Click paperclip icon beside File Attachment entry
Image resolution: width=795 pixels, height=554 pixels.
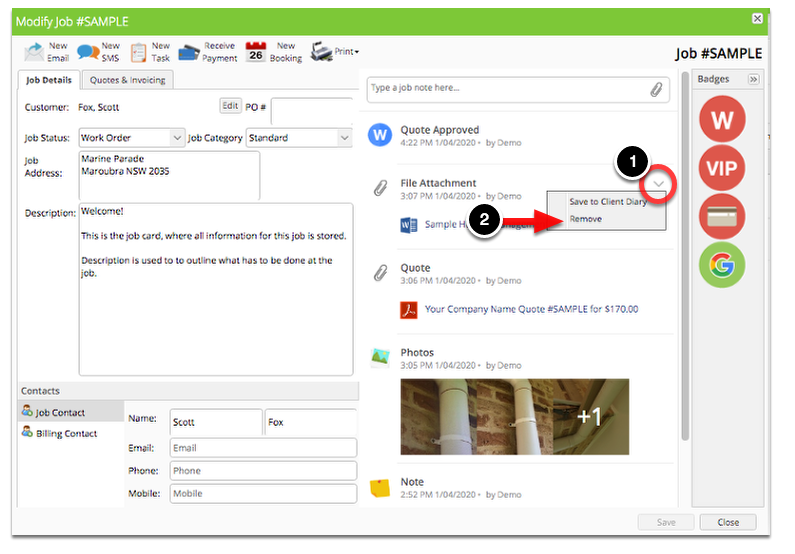(x=380, y=188)
